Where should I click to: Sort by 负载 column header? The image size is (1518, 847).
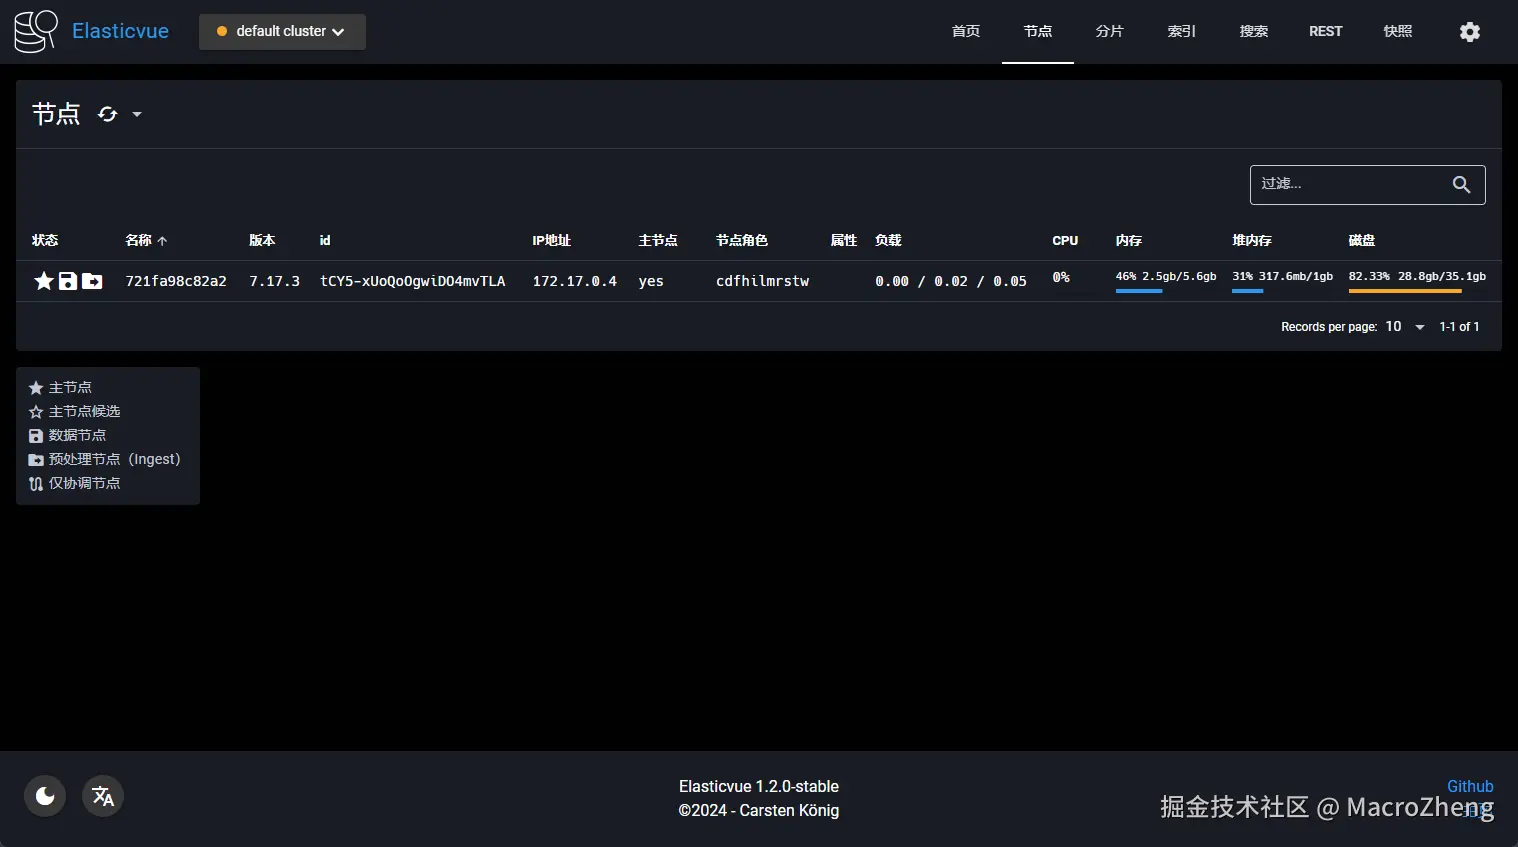(x=888, y=240)
